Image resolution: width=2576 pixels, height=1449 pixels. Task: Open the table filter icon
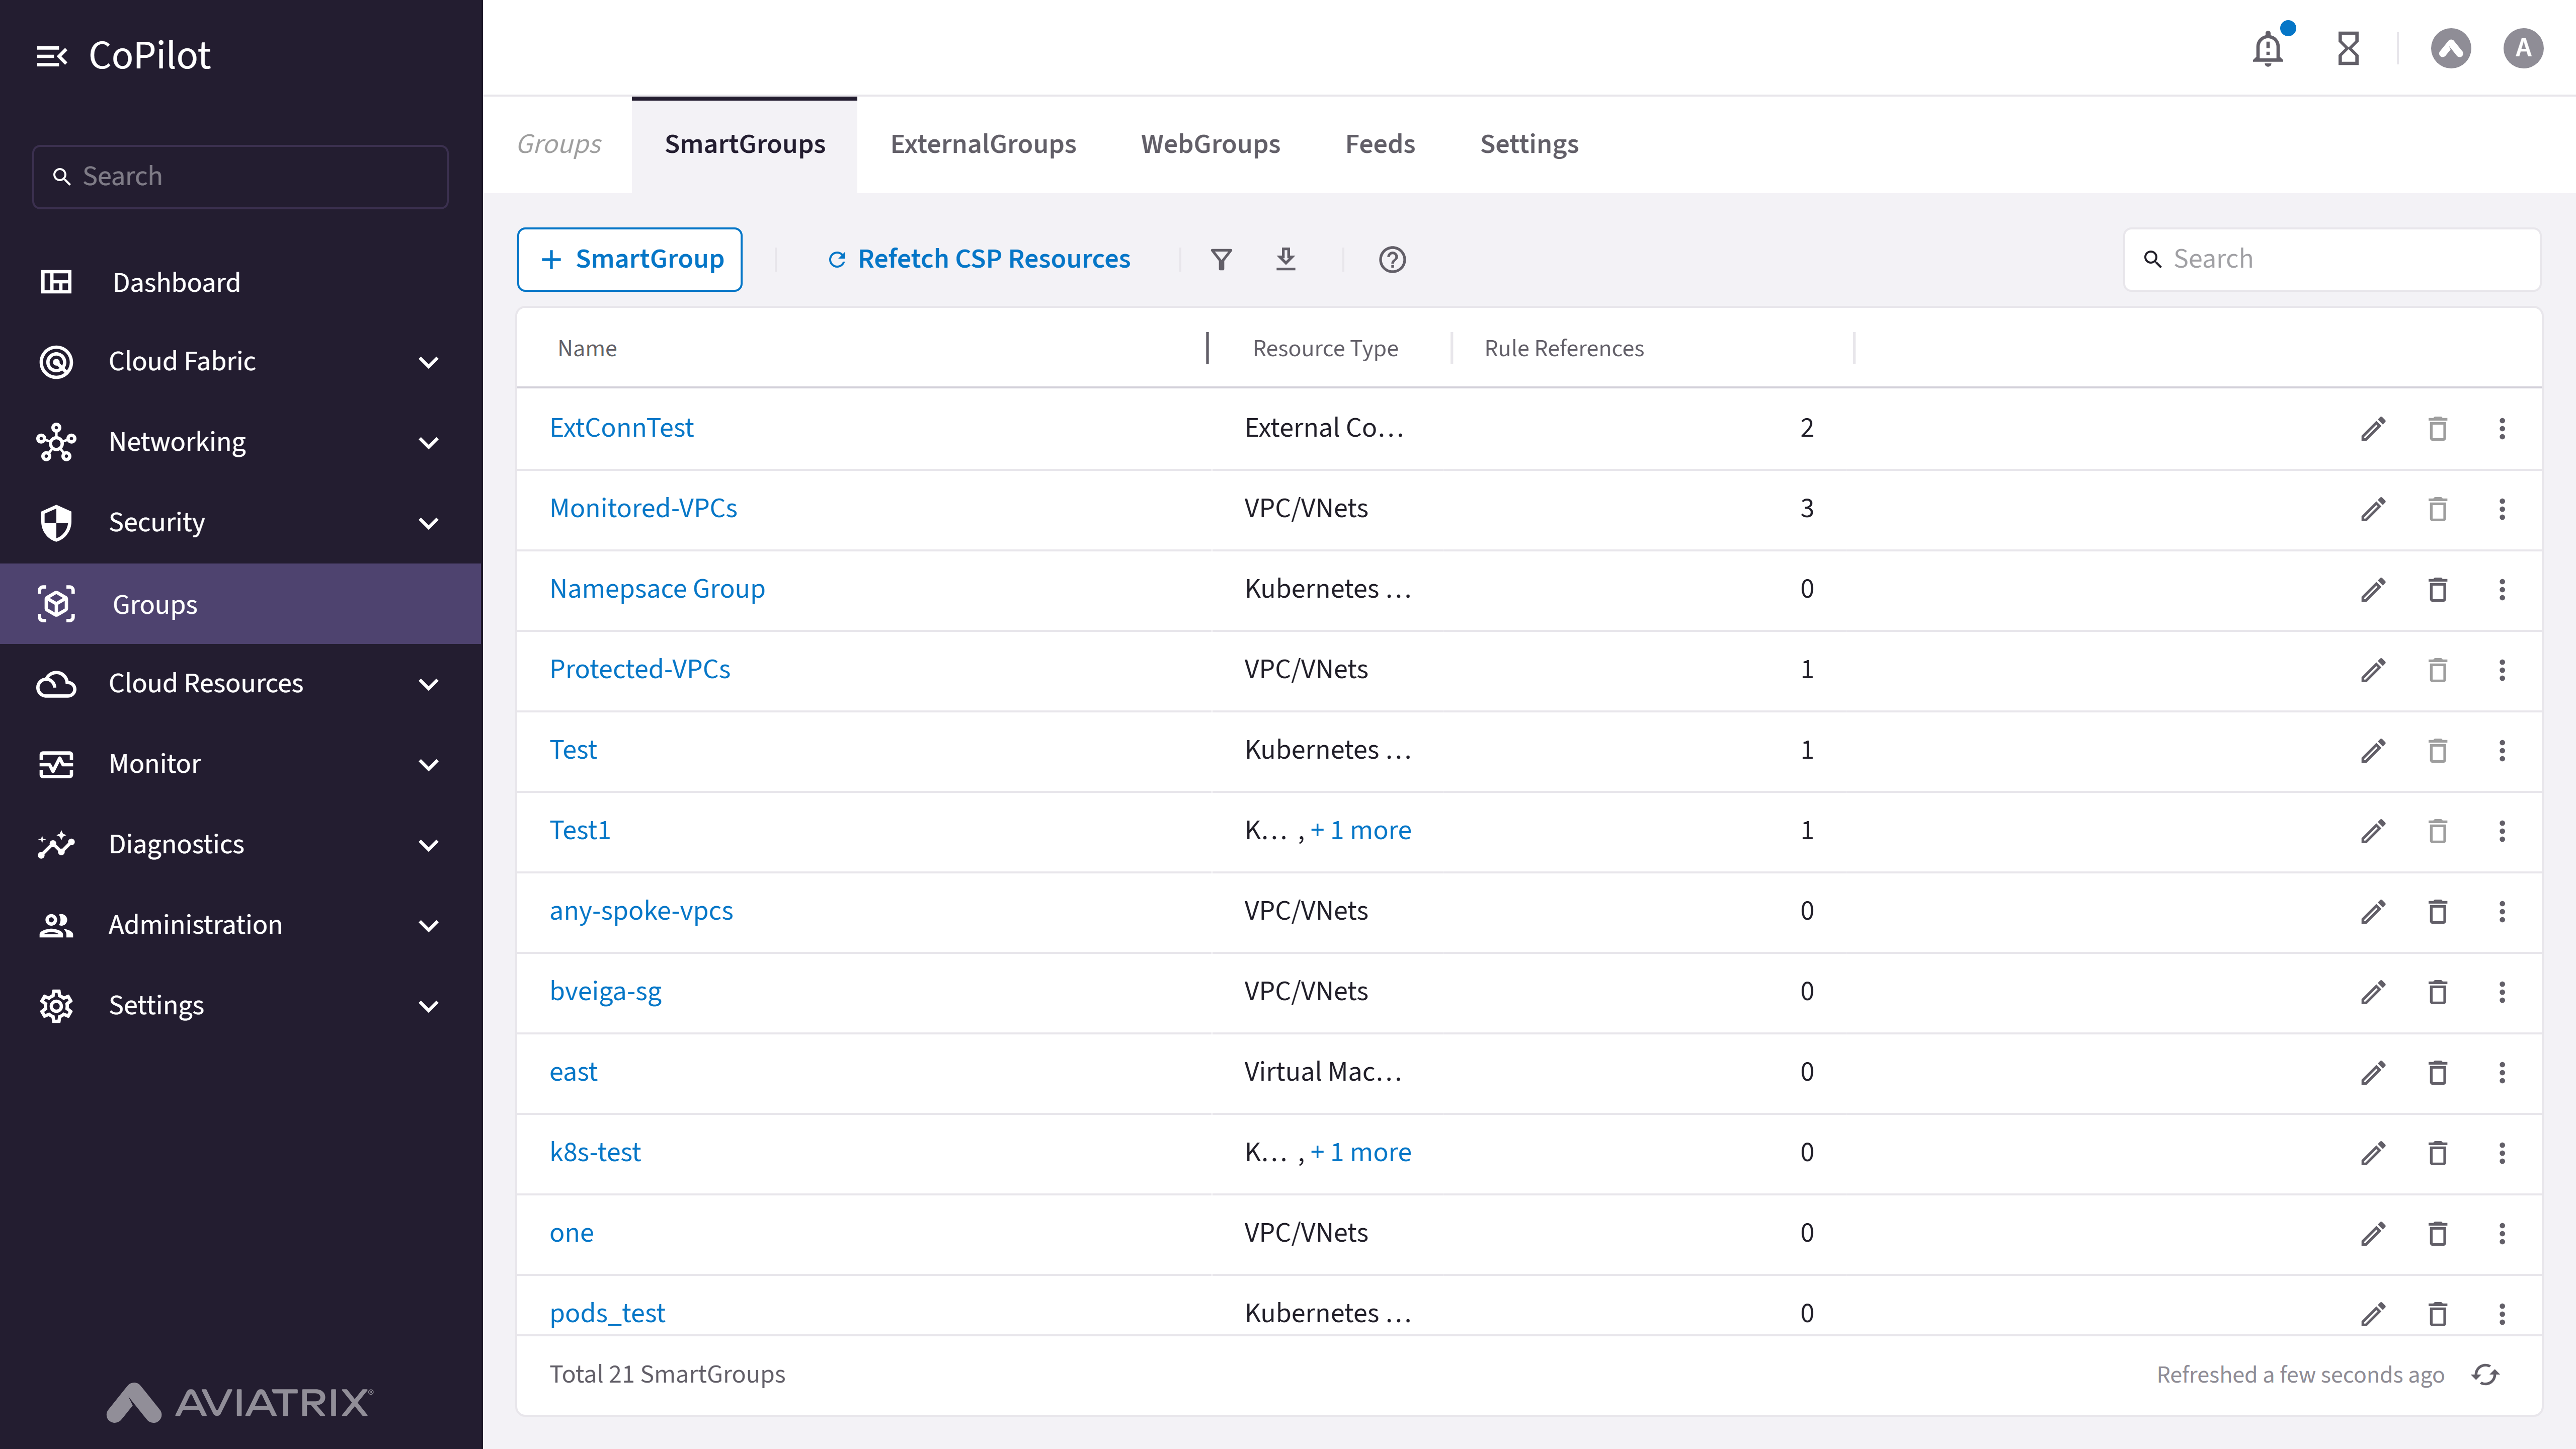(x=1221, y=260)
